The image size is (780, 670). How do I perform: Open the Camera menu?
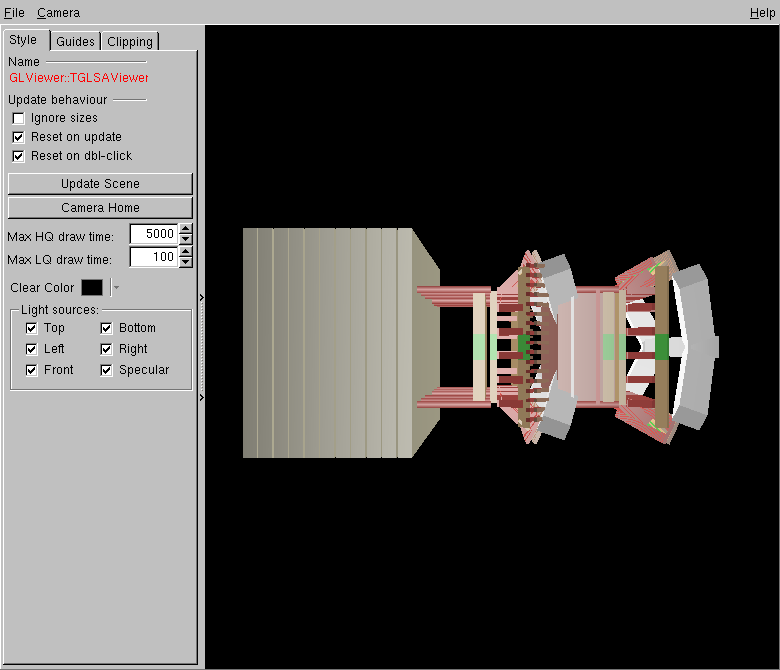click(58, 13)
